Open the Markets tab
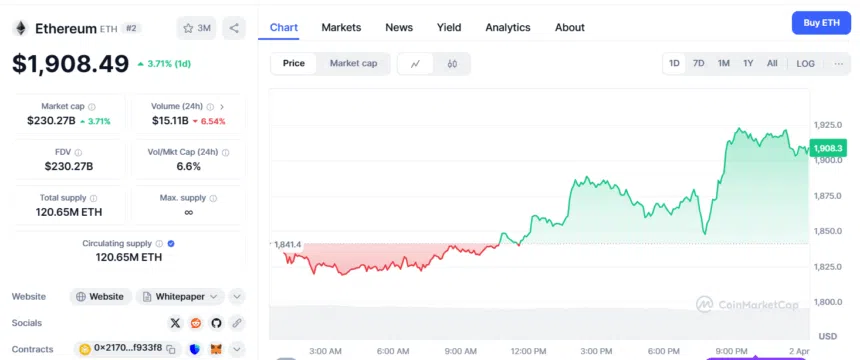The width and height of the screenshot is (860, 360). 341,27
